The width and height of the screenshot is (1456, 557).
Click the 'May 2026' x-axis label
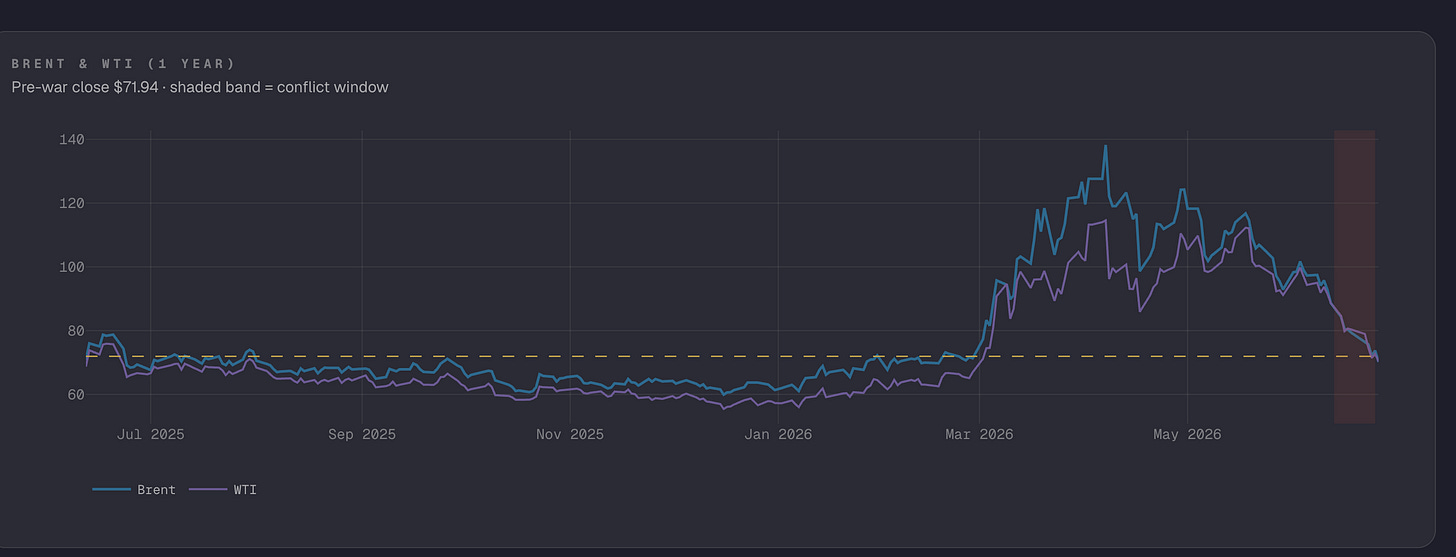(x=1187, y=434)
